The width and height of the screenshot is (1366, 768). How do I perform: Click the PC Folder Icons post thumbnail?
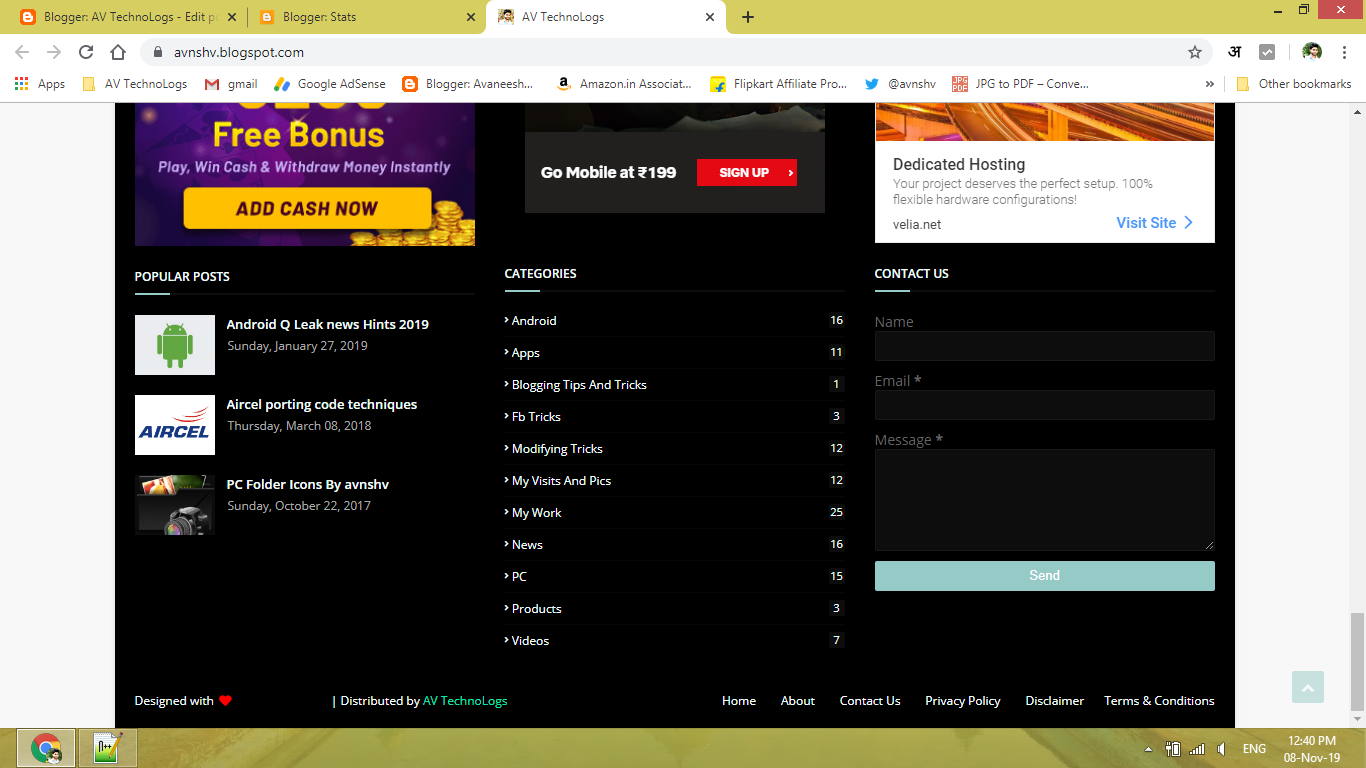pos(175,505)
